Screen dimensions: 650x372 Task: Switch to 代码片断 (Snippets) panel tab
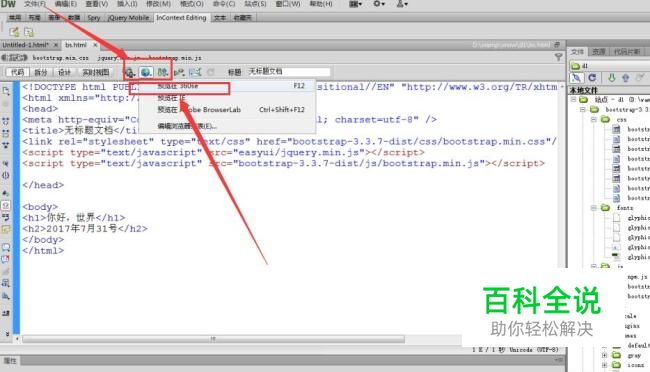click(627, 51)
